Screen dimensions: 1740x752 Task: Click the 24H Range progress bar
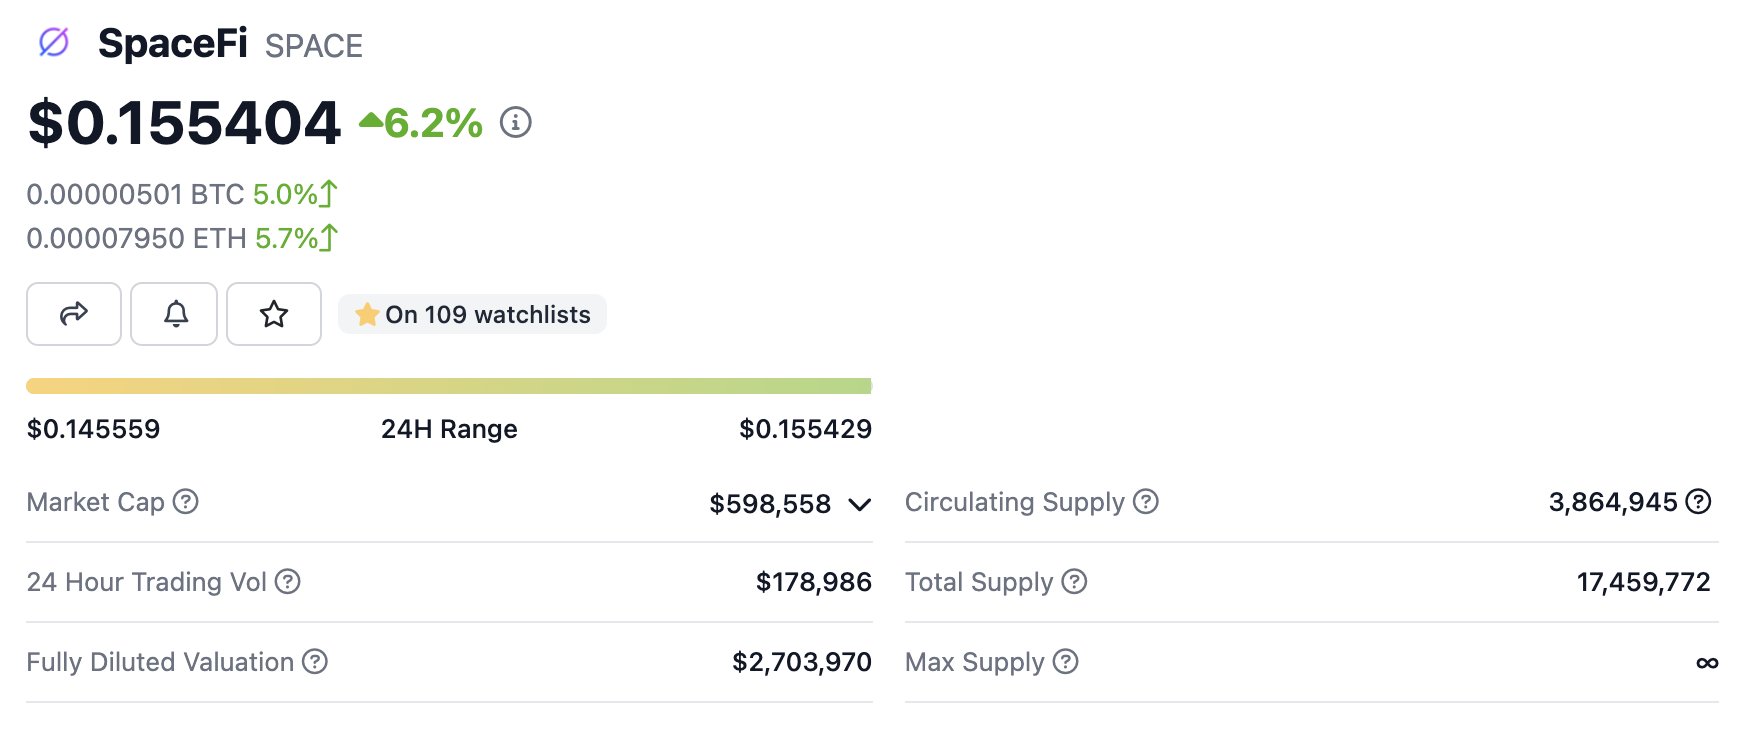point(449,386)
